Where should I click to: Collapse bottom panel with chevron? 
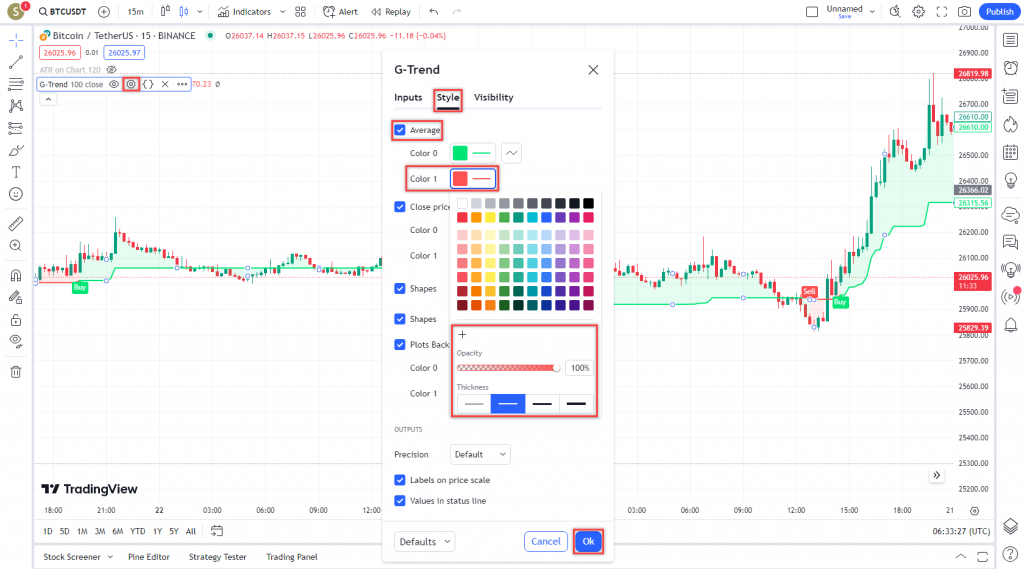click(961, 557)
